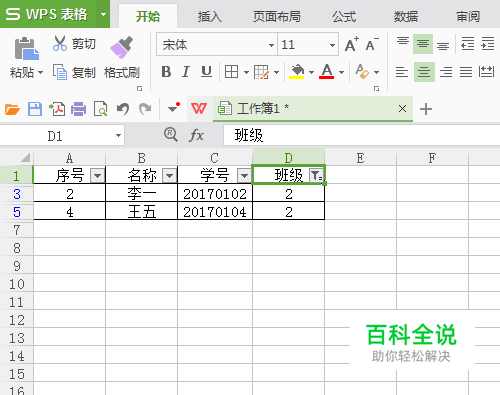Toggle underline formatting
Image resolution: width=500 pixels, height=395 pixels.
206,72
